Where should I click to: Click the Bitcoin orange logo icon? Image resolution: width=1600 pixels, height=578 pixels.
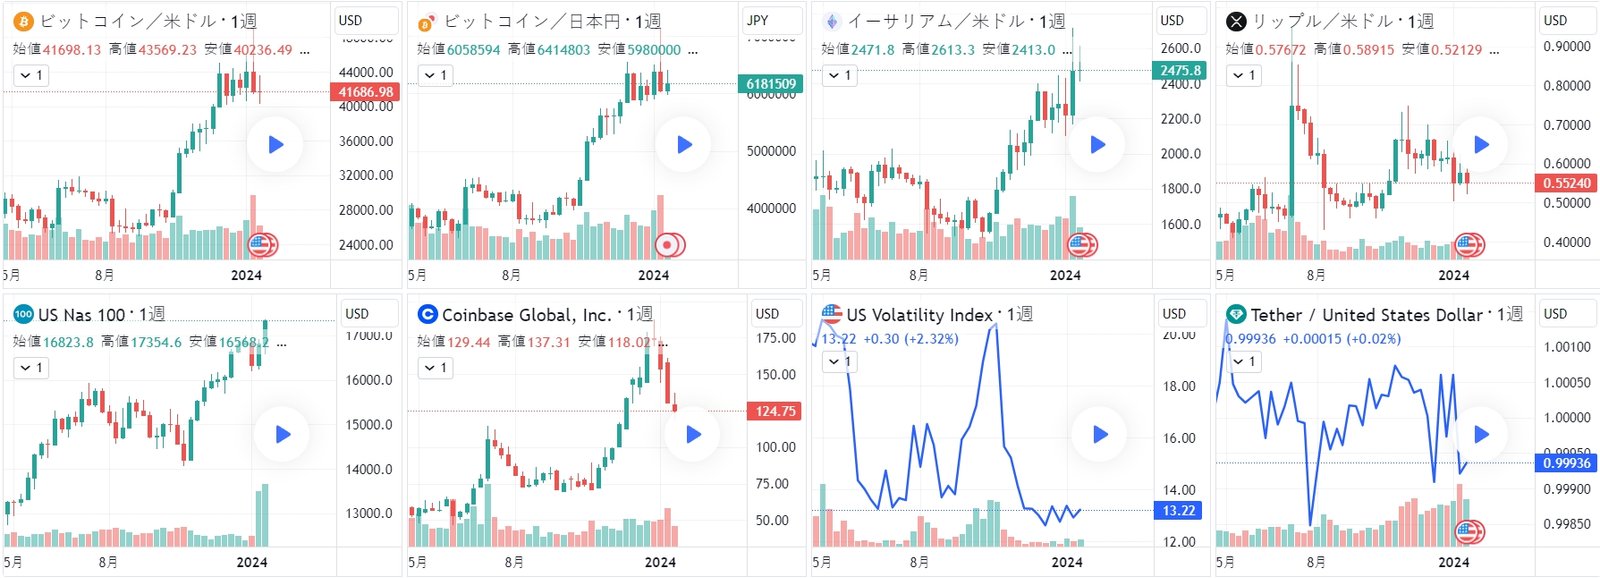tap(22, 21)
